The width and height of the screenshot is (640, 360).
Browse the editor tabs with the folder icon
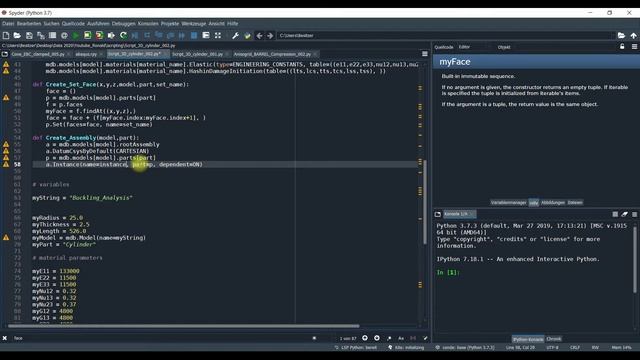[4, 54]
